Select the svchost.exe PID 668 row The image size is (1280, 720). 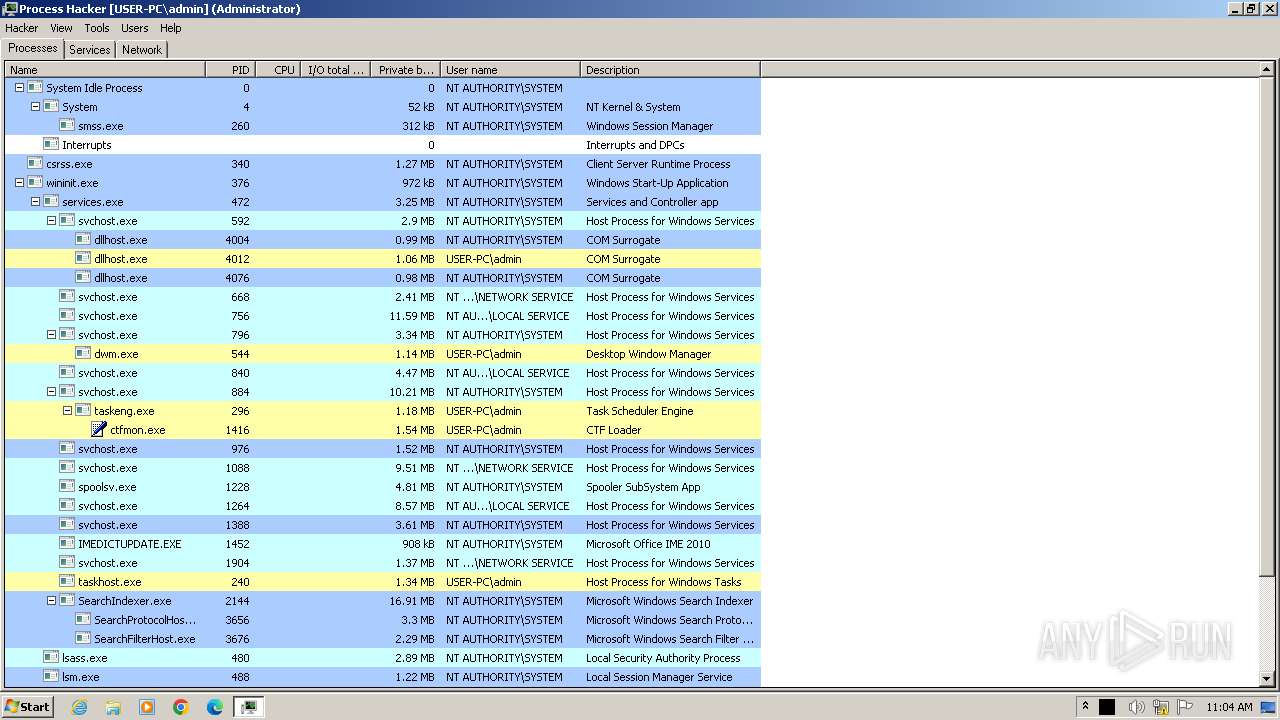coord(383,297)
